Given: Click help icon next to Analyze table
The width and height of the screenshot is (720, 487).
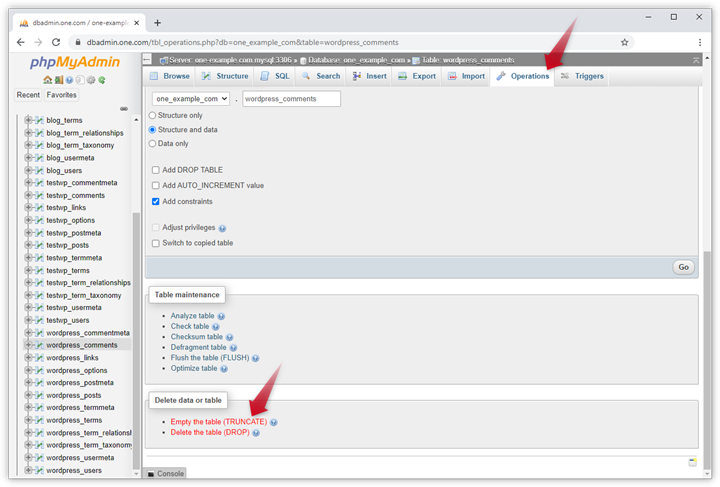Looking at the screenshot, I should [x=221, y=316].
